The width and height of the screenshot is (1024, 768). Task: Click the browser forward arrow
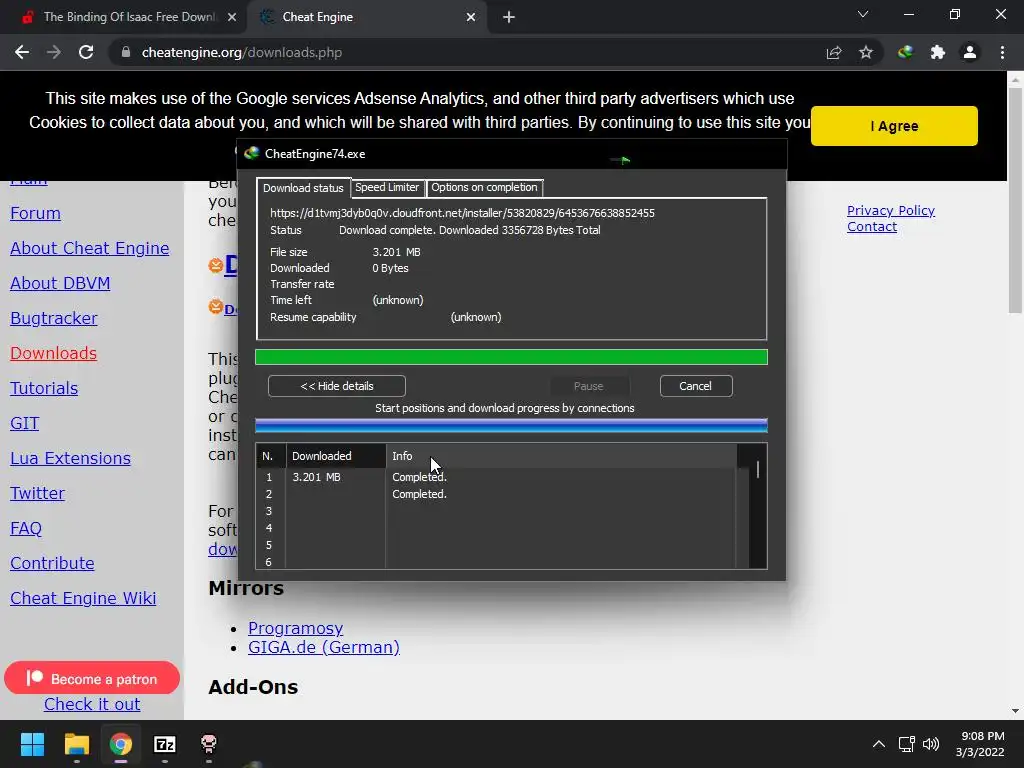(x=54, y=52)
